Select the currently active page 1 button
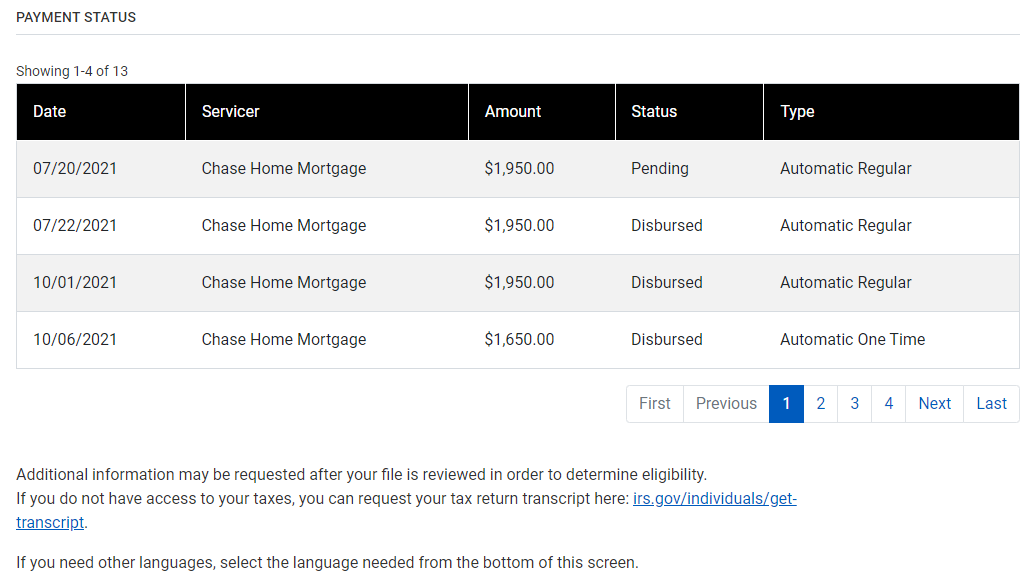Image resolution: width=1036 pixels, height=581 pixels. [x=786, y=403]
